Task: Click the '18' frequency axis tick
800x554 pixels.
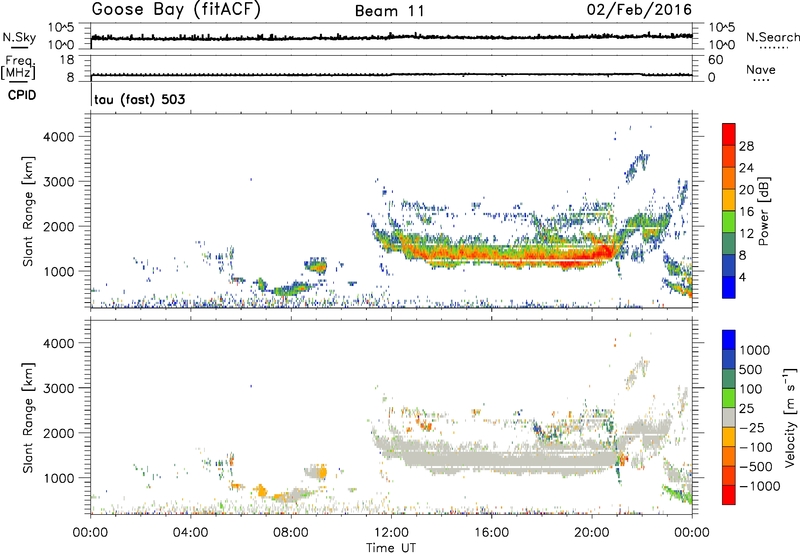Action: click(67, 60)
